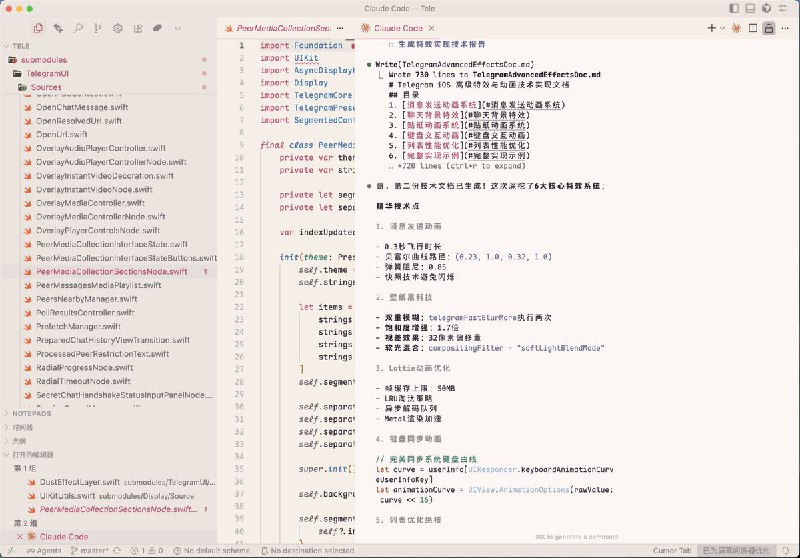Synchronize changes icon next to master
This screenshot has width=800, height=558.
pyautogui.click(x=117, y=551)
